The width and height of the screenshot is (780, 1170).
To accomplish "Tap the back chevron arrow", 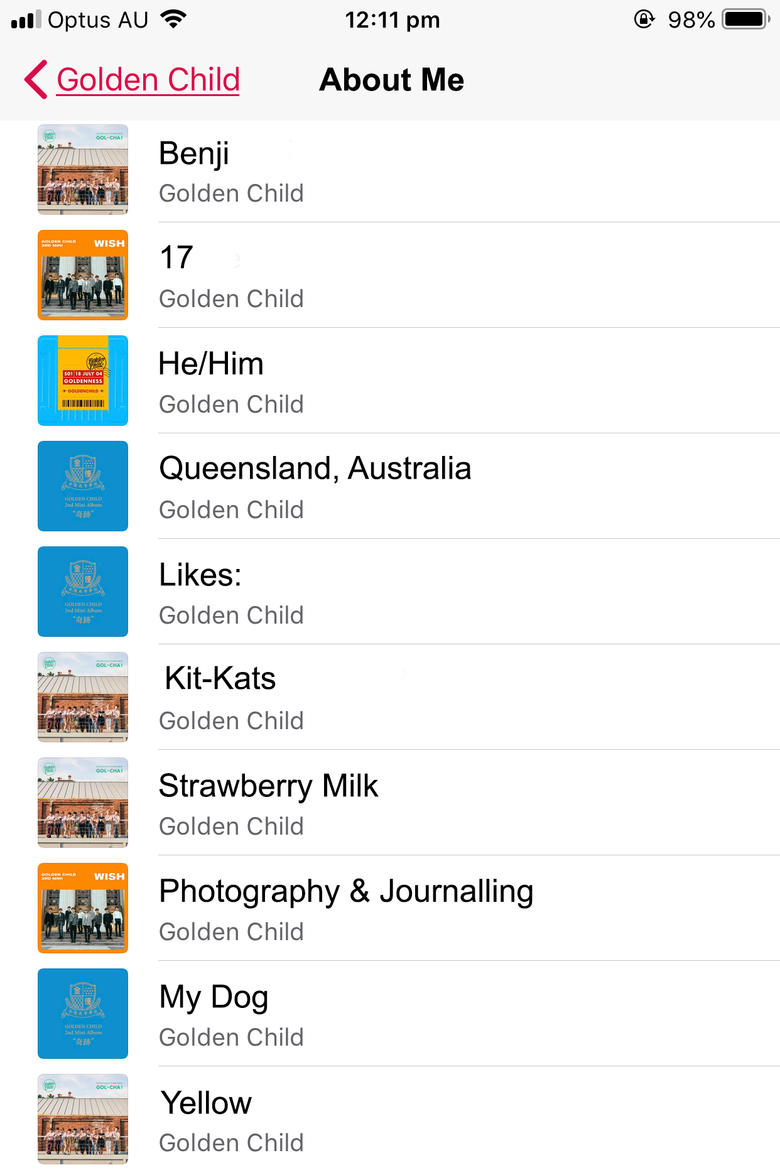I will [35, 80].
